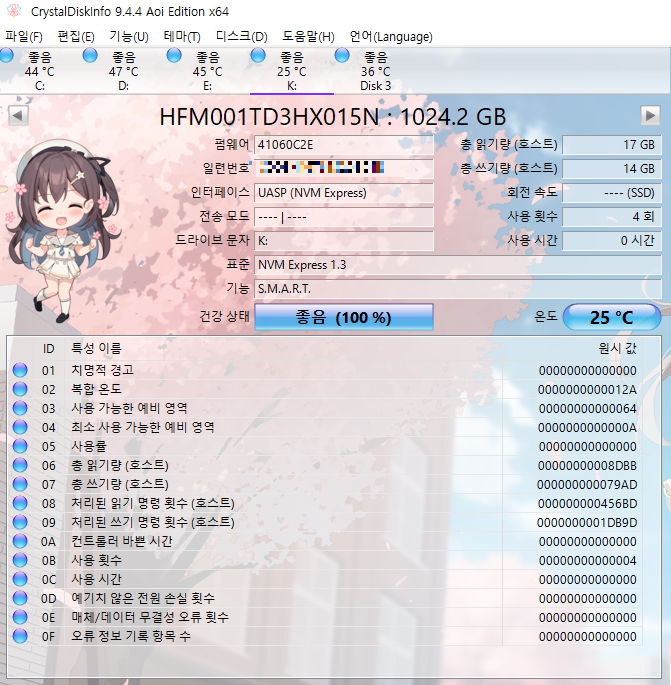The image size is (671, 685).
Task: Click rotation rate value ---- (SSD)
Action: (x=612, y=193)
